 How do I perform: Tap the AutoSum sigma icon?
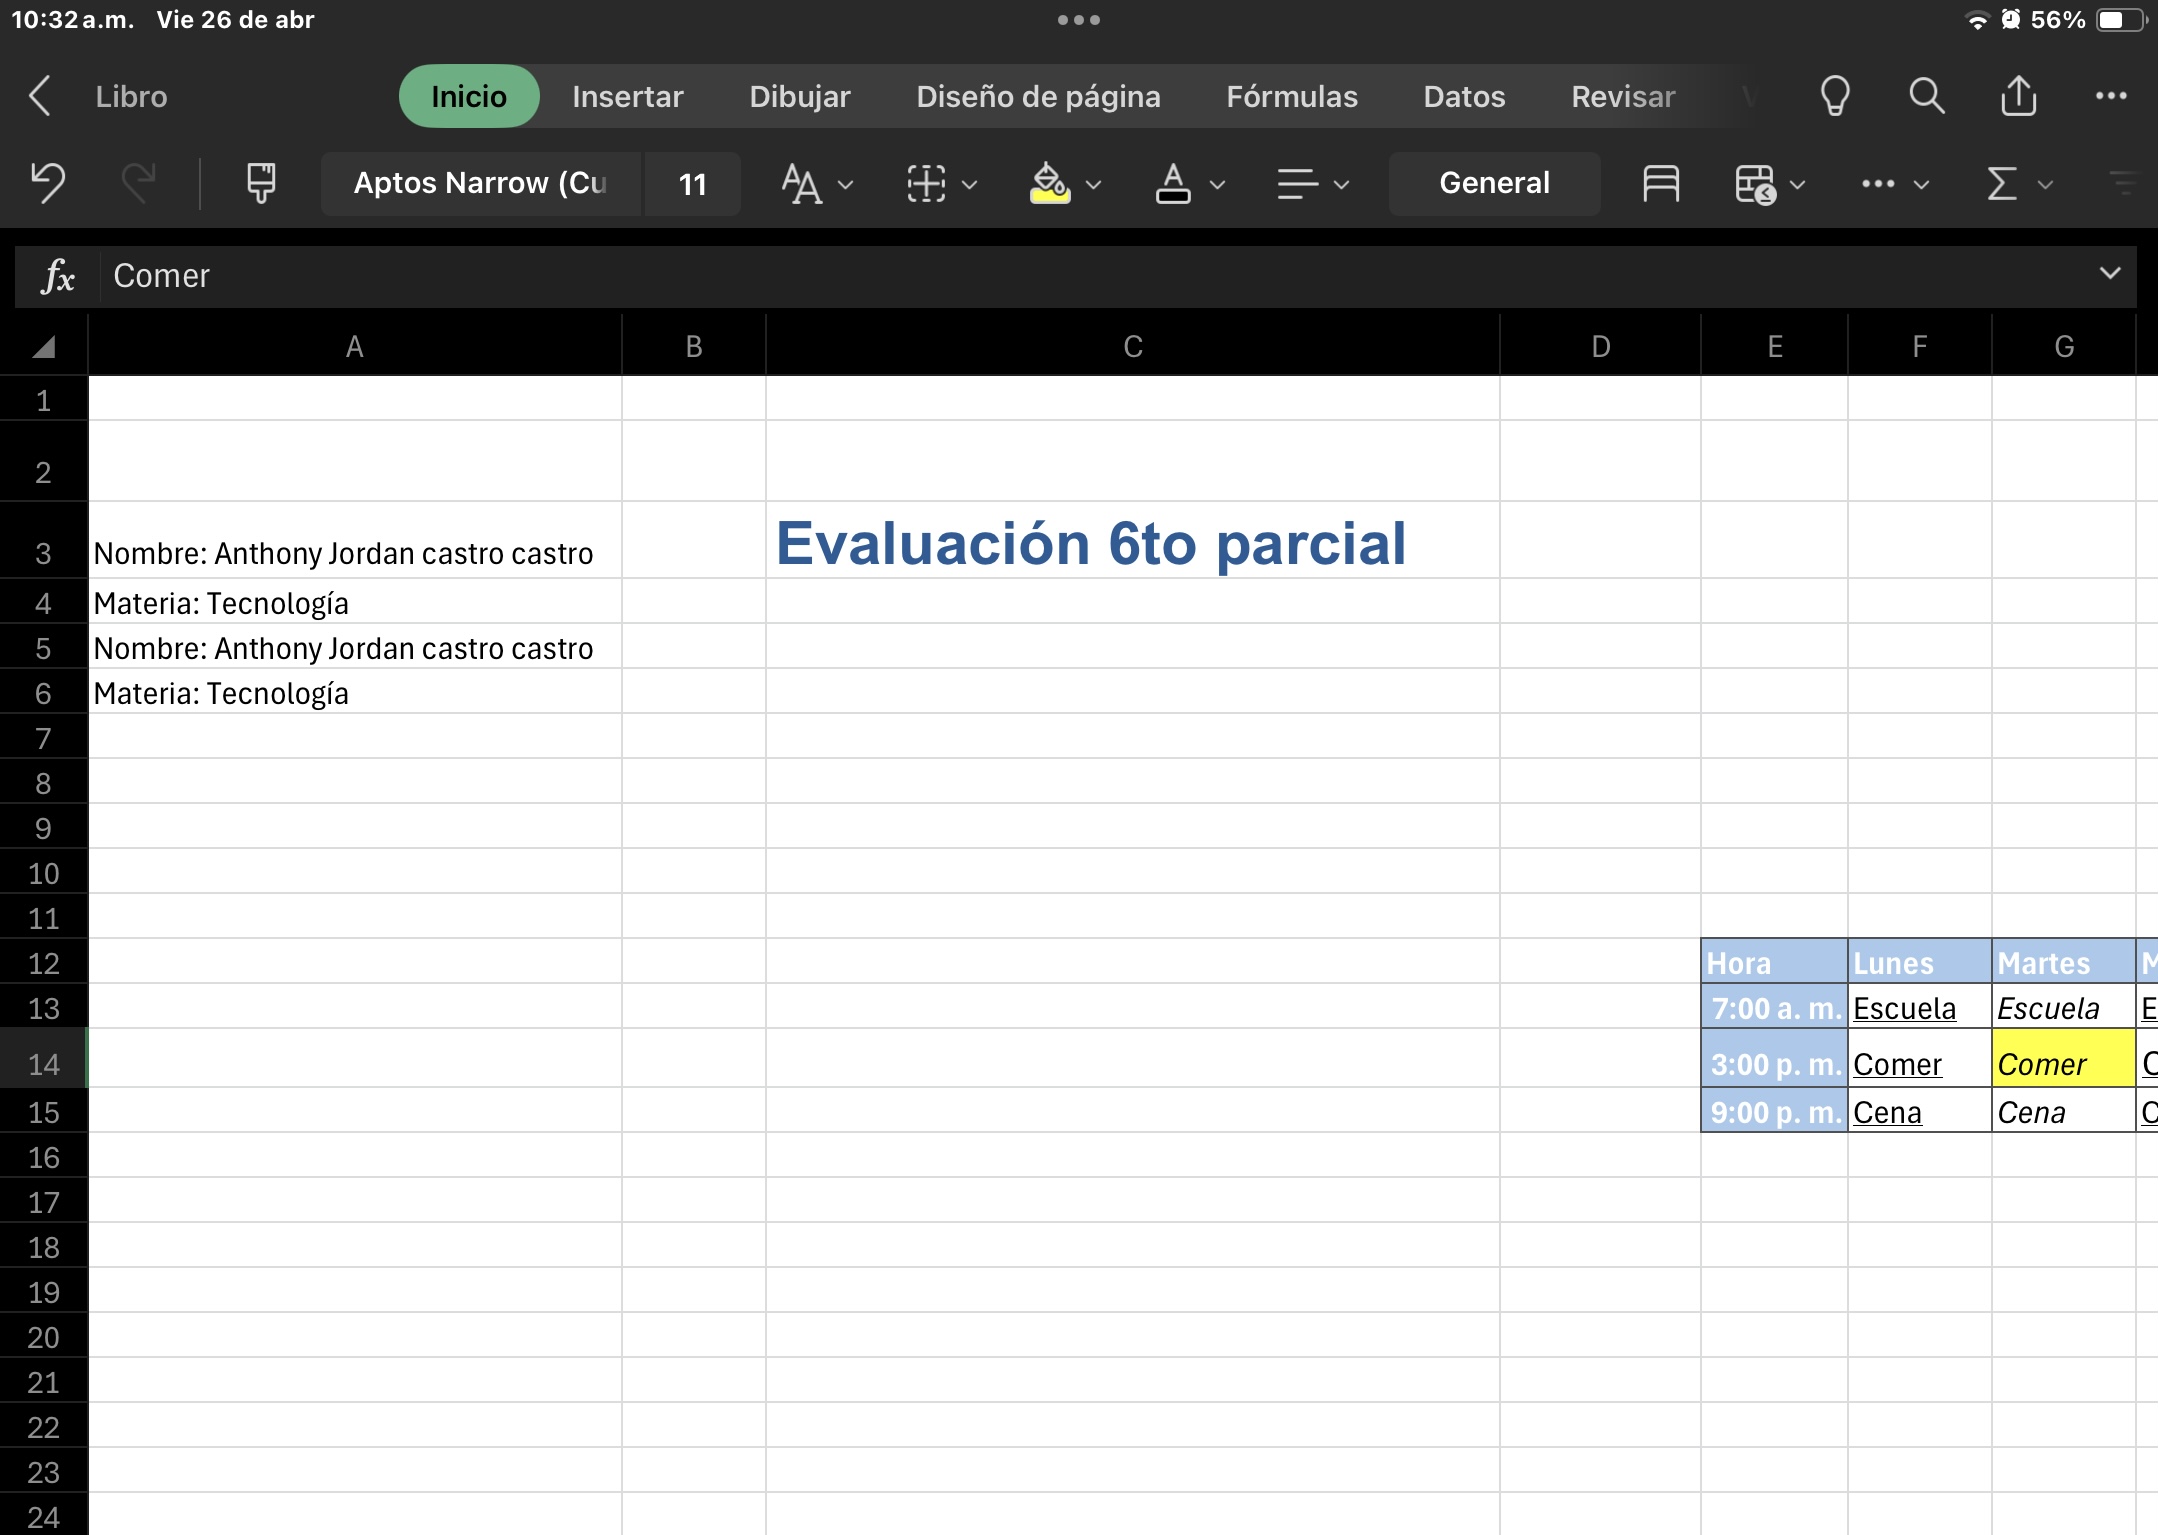(x=2001, y=183)
